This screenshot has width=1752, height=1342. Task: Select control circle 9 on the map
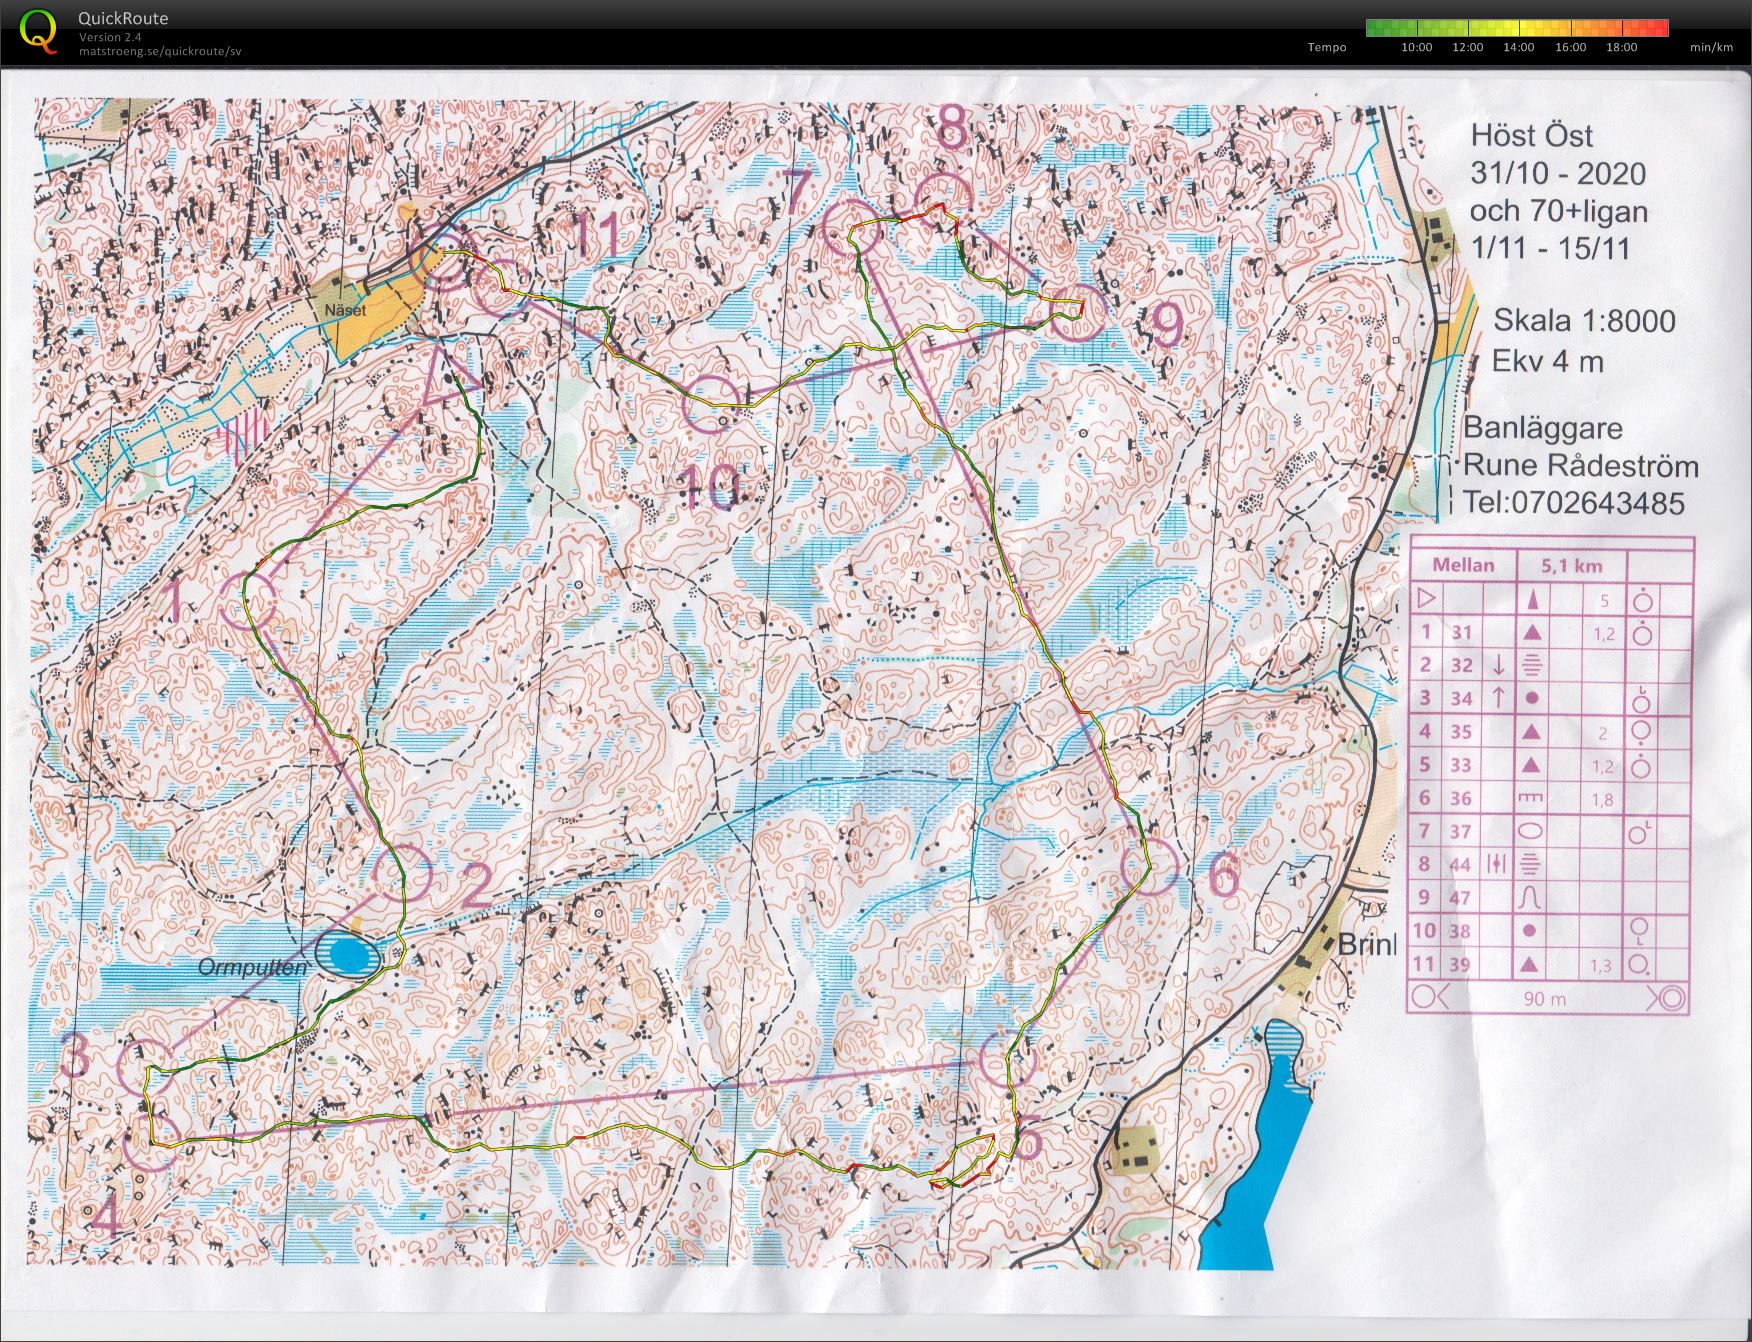click(x=1080, y=312)
